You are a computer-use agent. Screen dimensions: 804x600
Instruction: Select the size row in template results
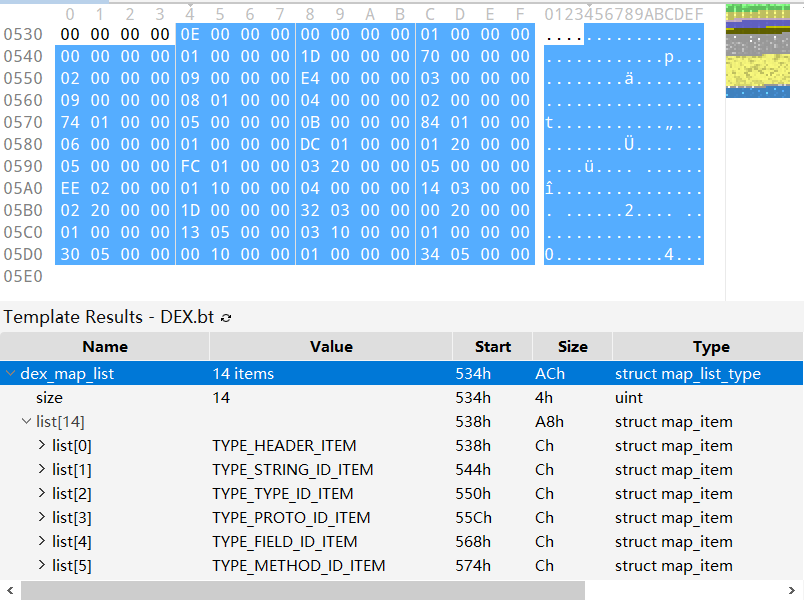(x=401, y=397)
